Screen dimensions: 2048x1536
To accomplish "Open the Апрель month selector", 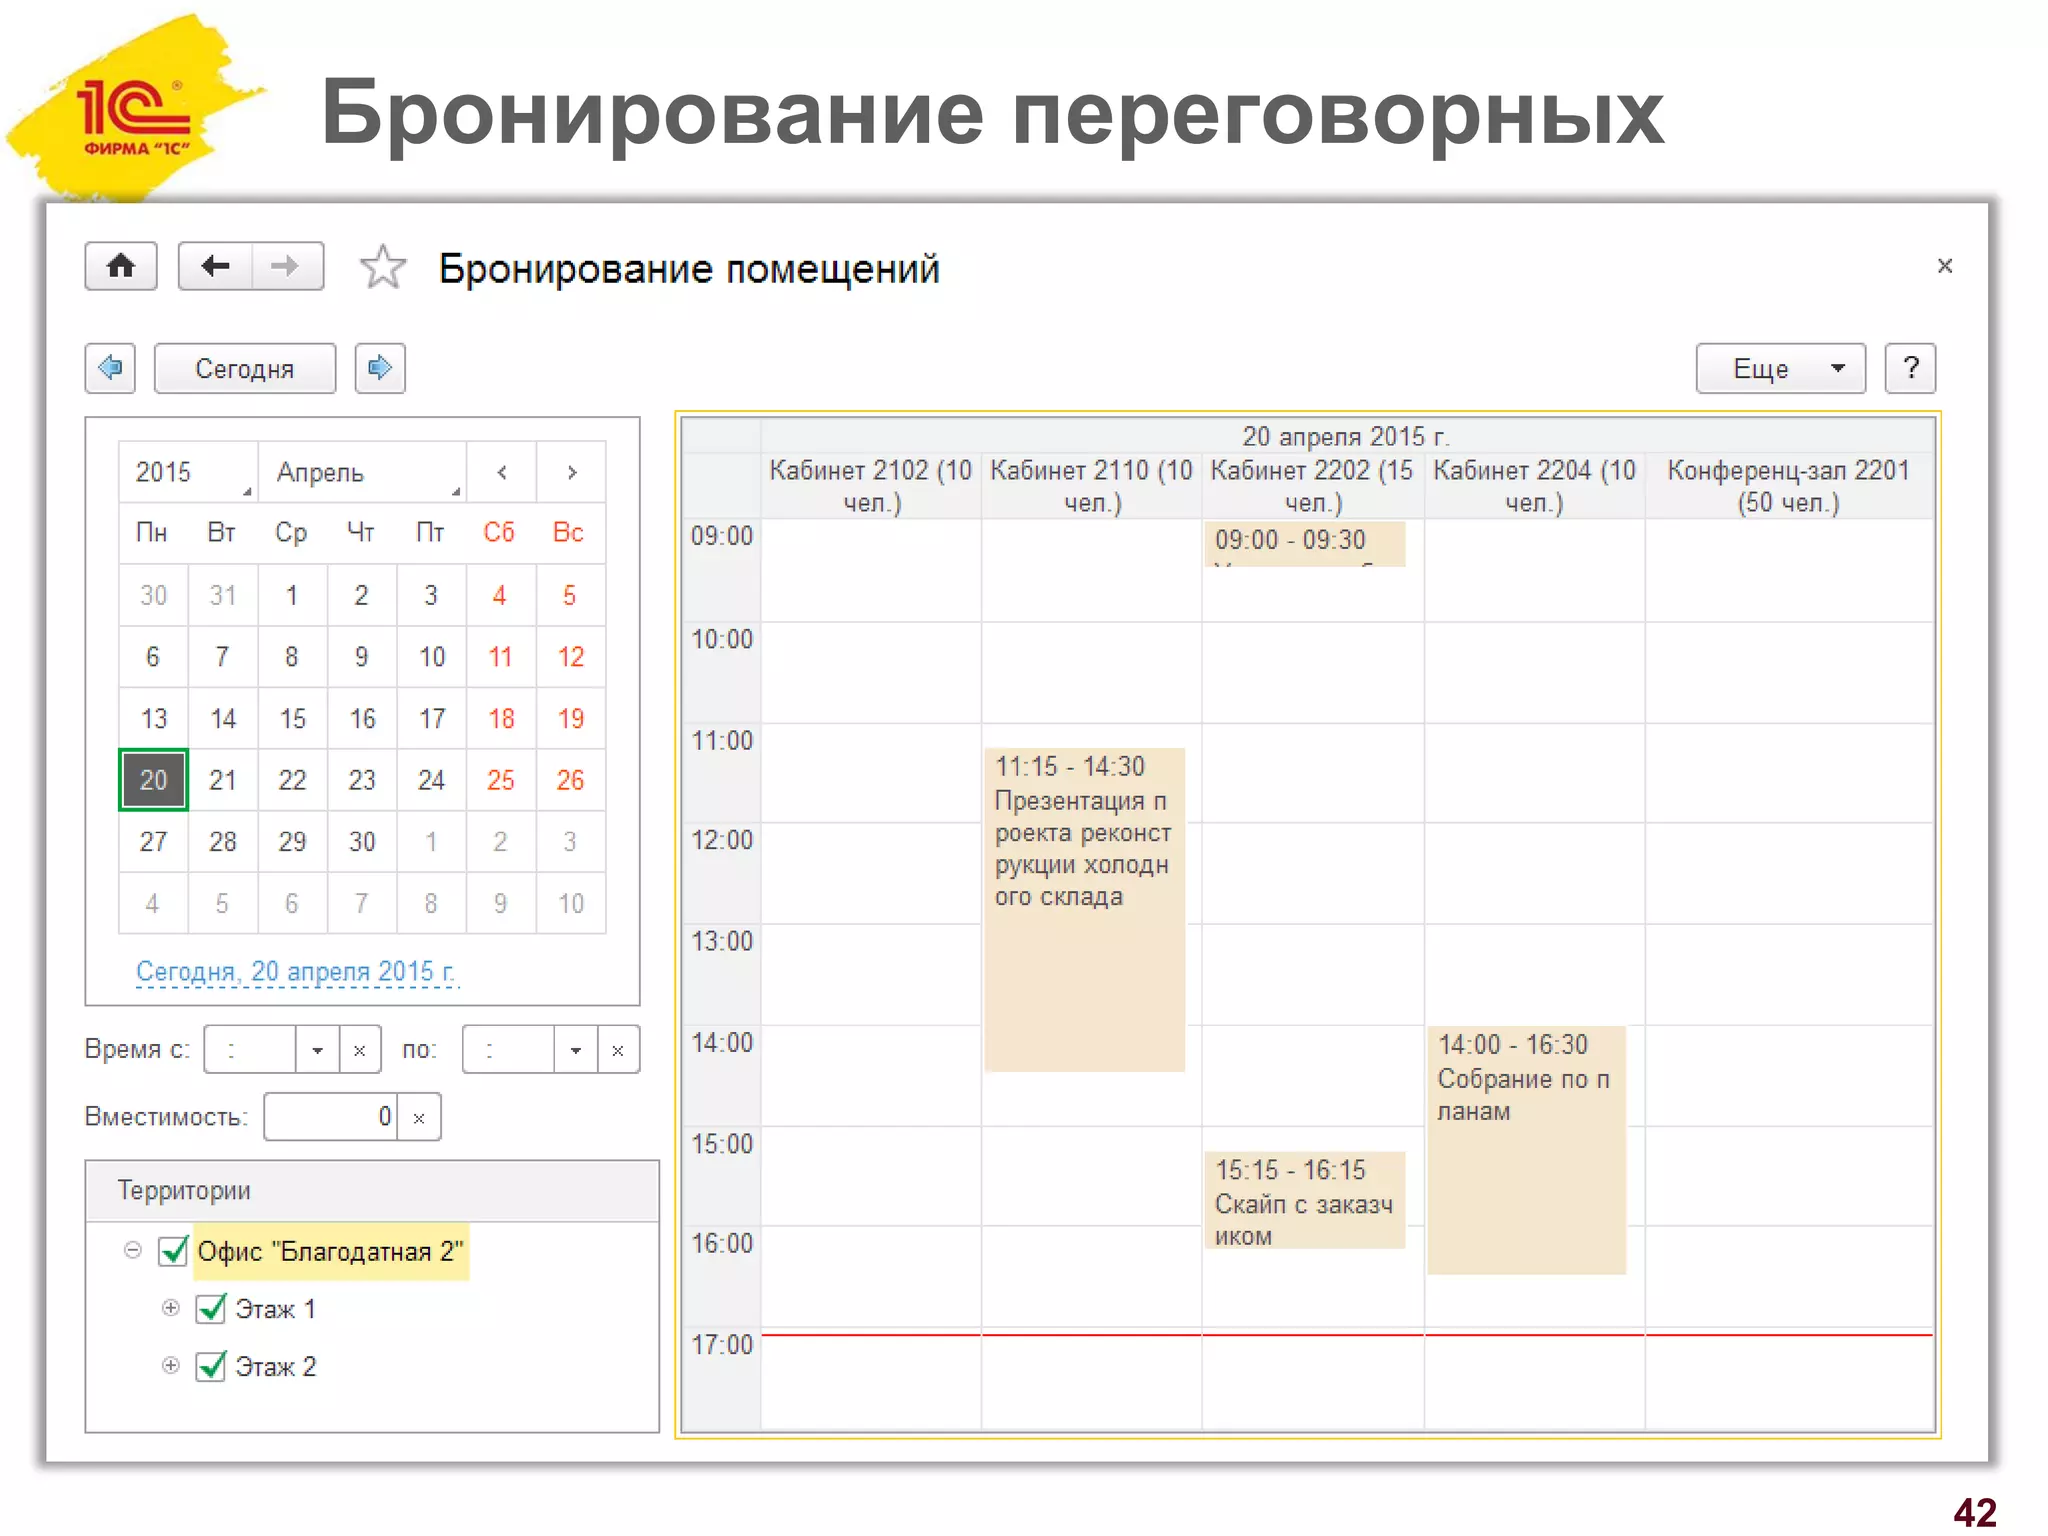I will [x=362, y=472].
